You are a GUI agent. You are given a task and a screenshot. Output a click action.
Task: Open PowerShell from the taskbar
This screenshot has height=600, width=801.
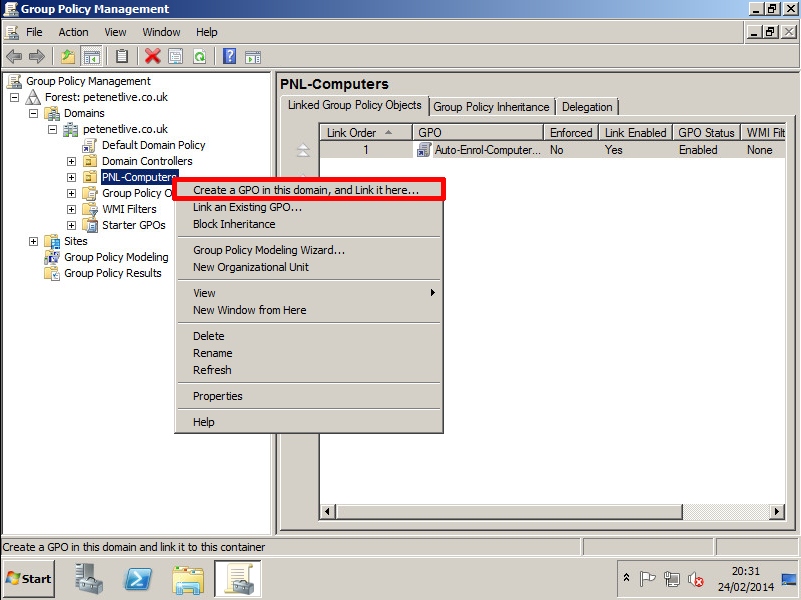coord(138,579)
